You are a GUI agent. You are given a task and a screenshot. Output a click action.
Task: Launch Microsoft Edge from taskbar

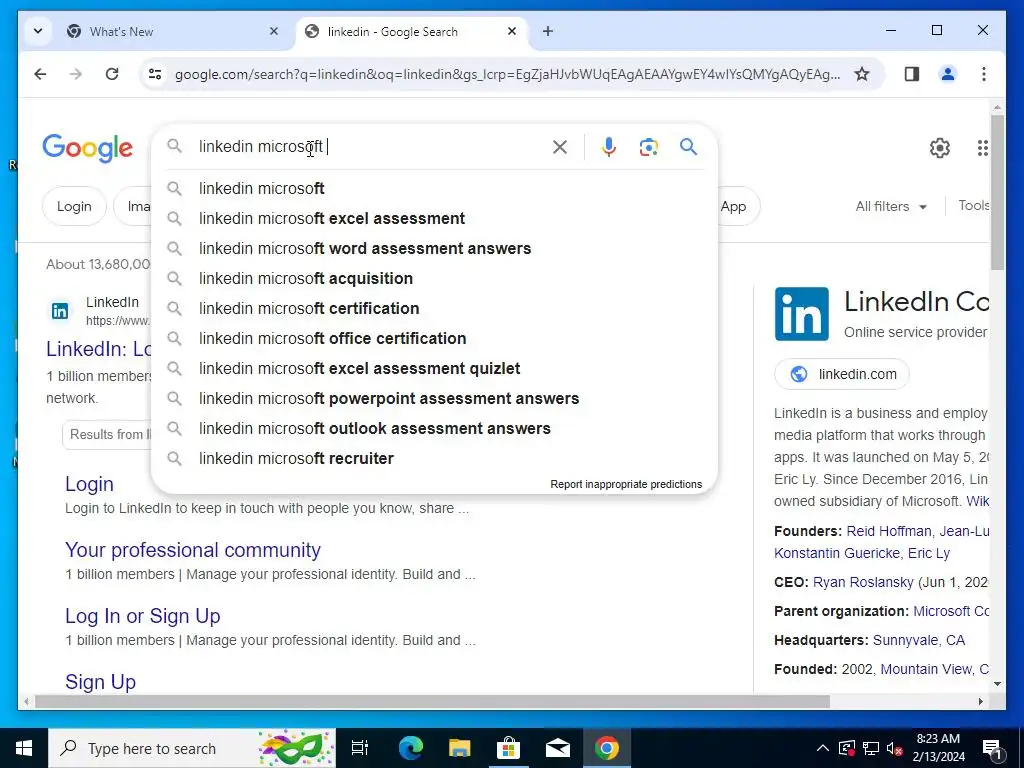point(411,748)
